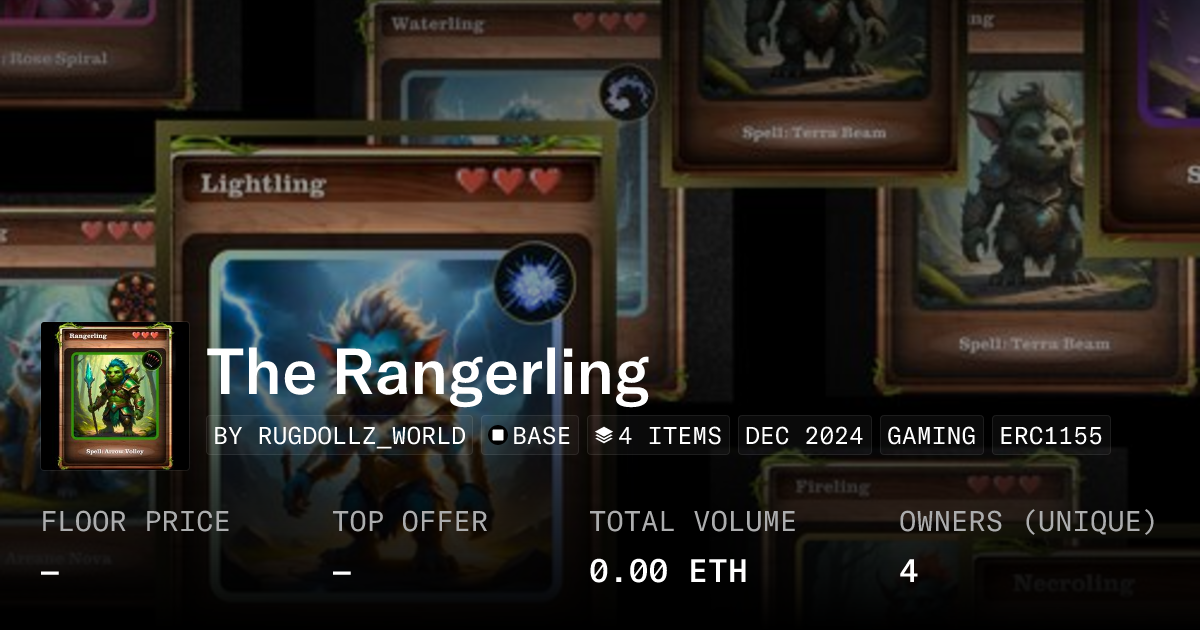Click the TOTAL VOLUME 0.00 ETH value
The image size is (1200, 630).
click(x=668, y=571)
